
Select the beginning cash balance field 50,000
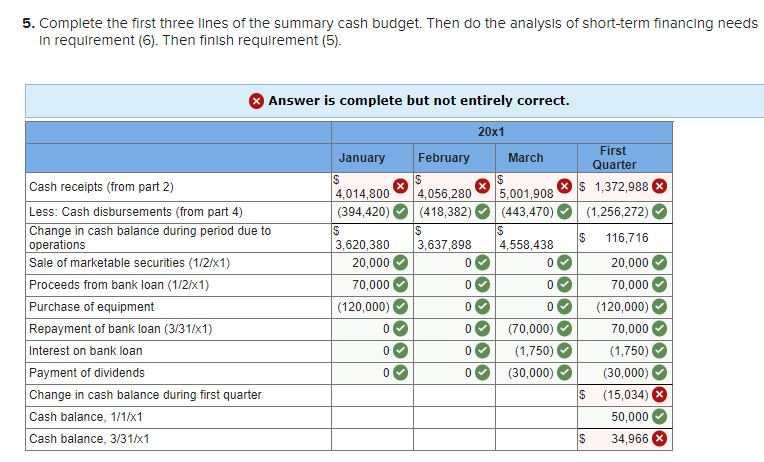[x=625, y=417]
